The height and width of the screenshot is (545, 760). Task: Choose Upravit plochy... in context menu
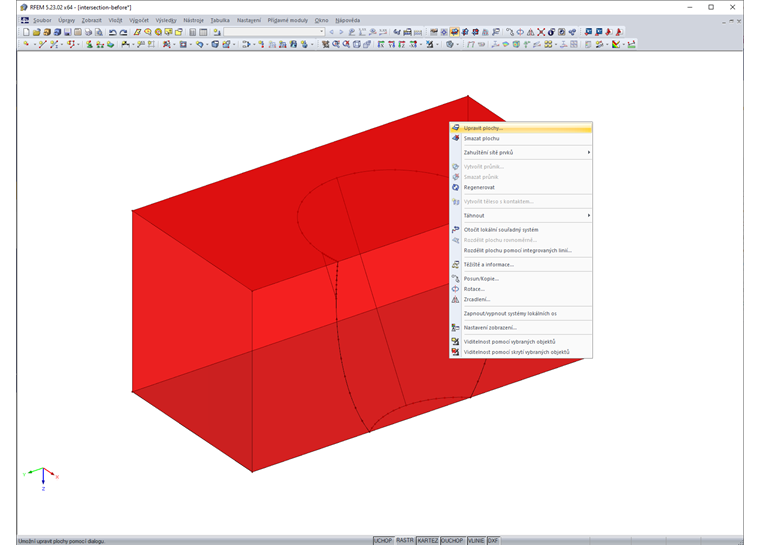[x=521, y=128]
